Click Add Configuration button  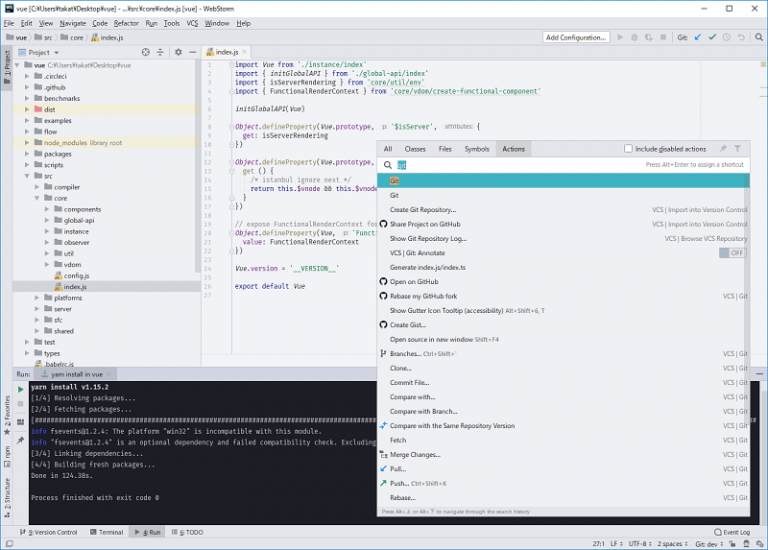576,37
